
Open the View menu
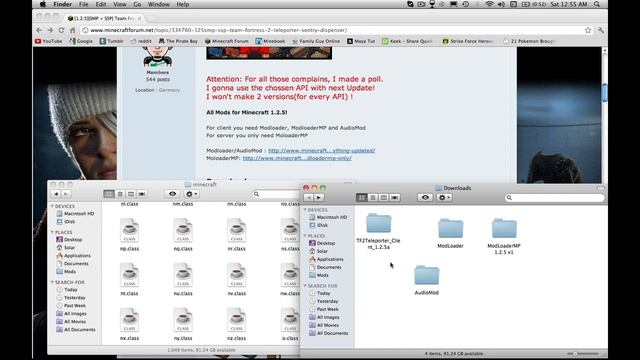pos(120,4)
